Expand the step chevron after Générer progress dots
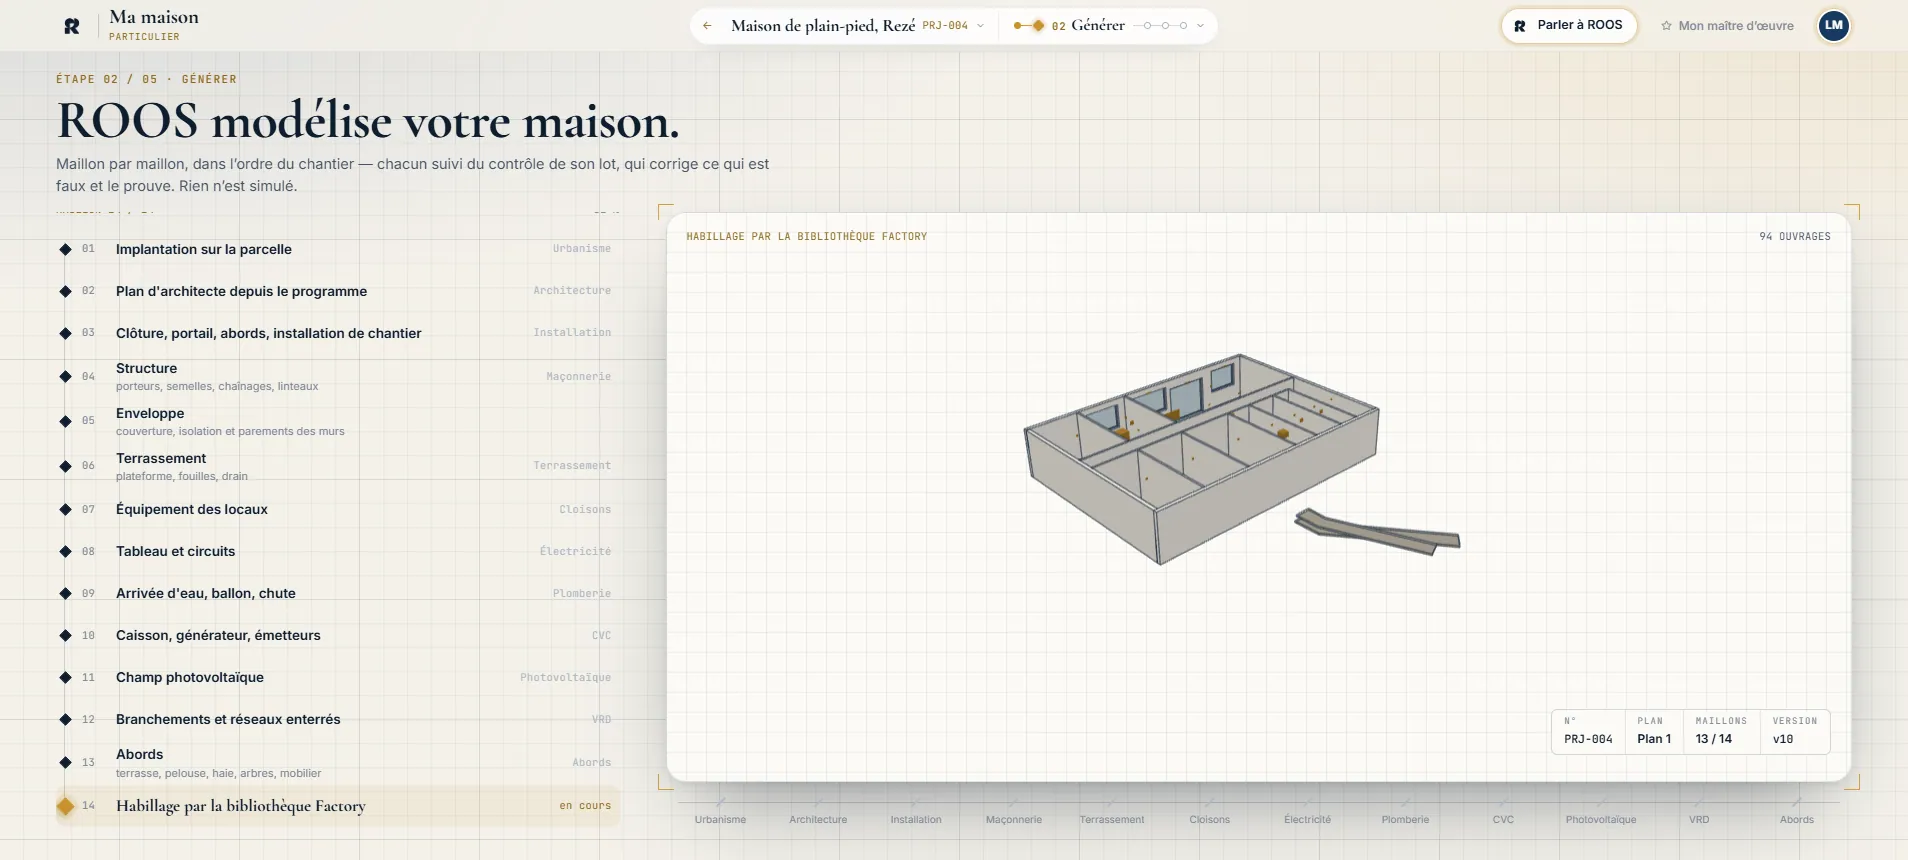Screen dimensions: 1908x860 pos(1200,26)
